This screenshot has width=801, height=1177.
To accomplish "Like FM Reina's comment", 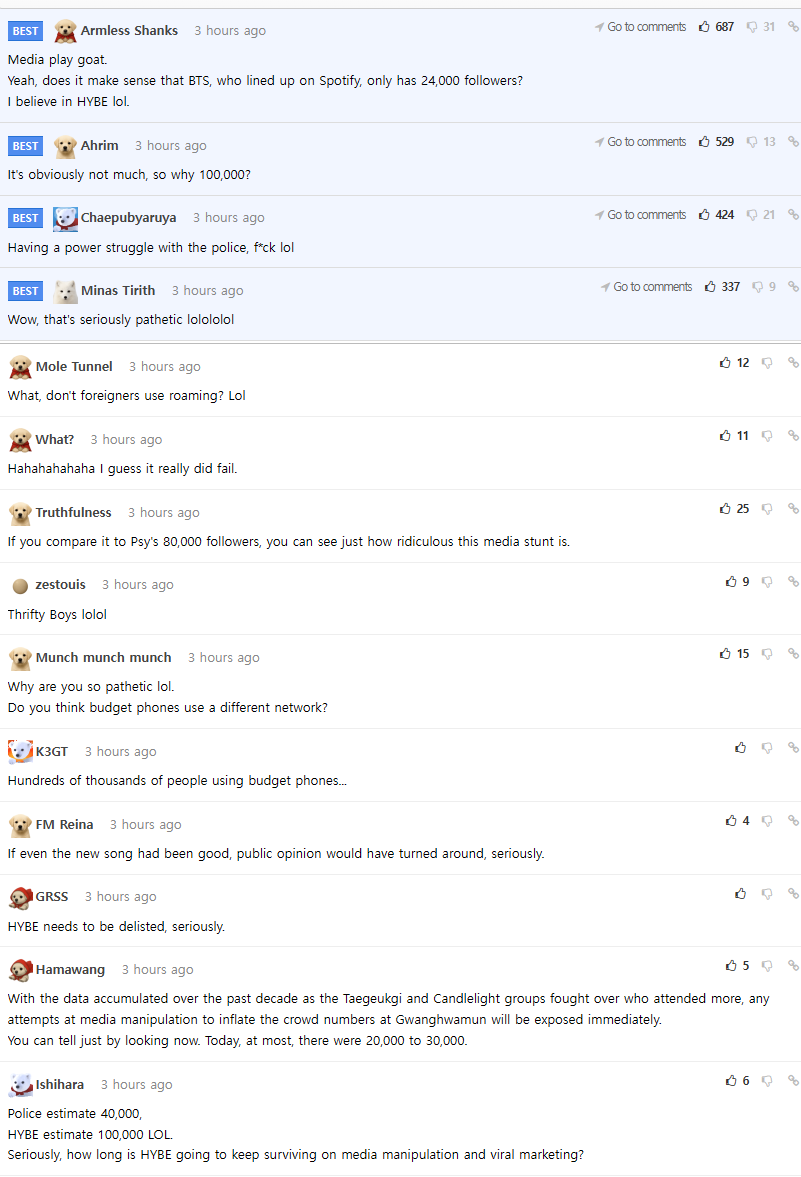I will pyautogui.click(x=731, y=821).
